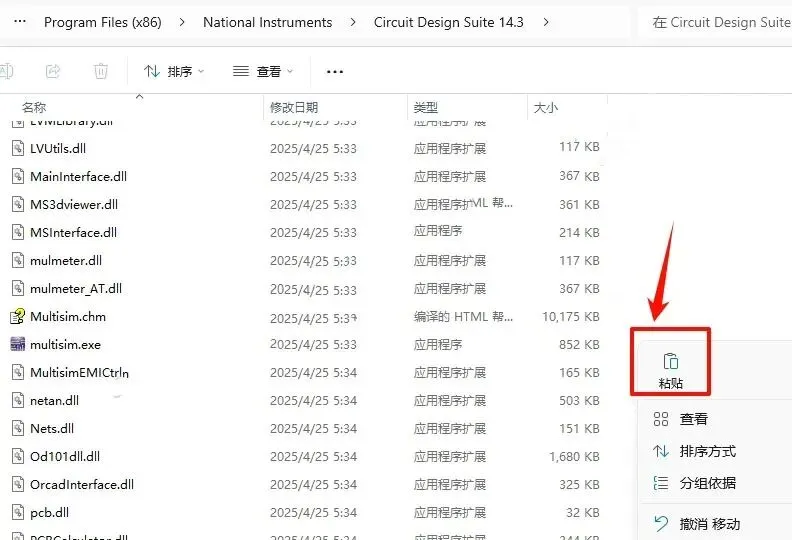Select the multisim.exe application icon
The width and height of the screenshot is (792, 540).
(x=18, y=344)
